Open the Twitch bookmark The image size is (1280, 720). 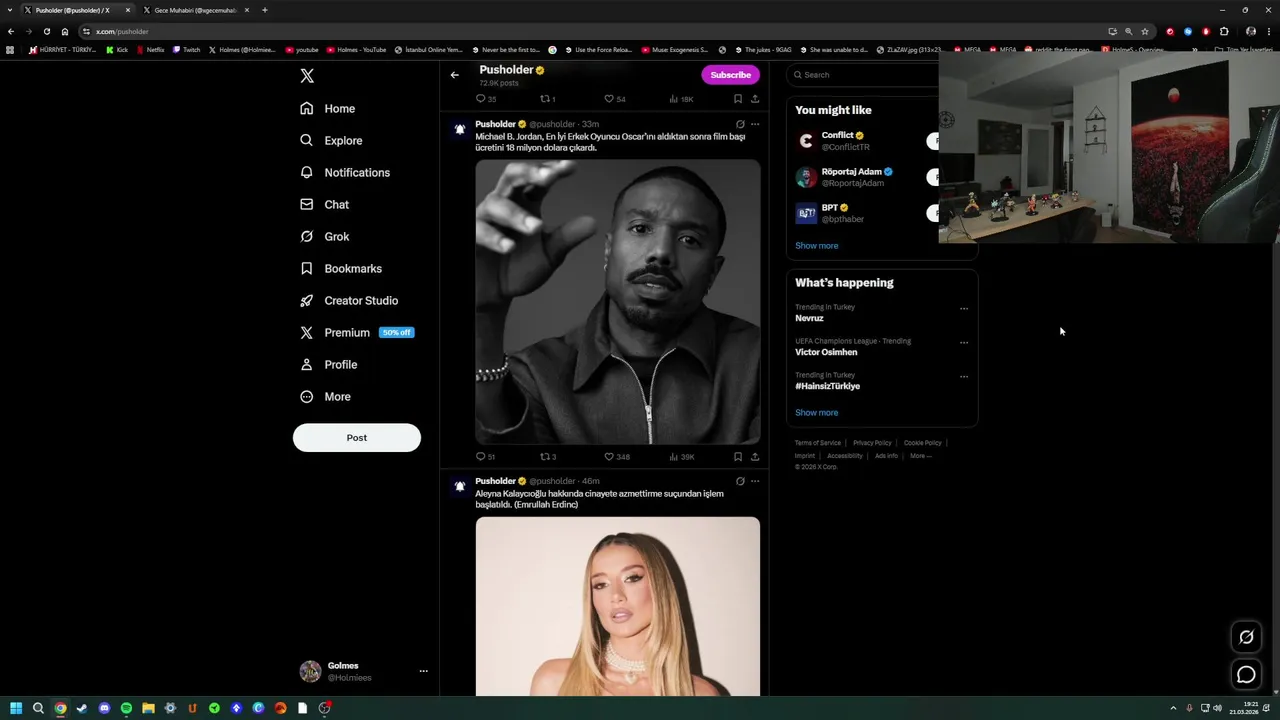click(186, 49)
